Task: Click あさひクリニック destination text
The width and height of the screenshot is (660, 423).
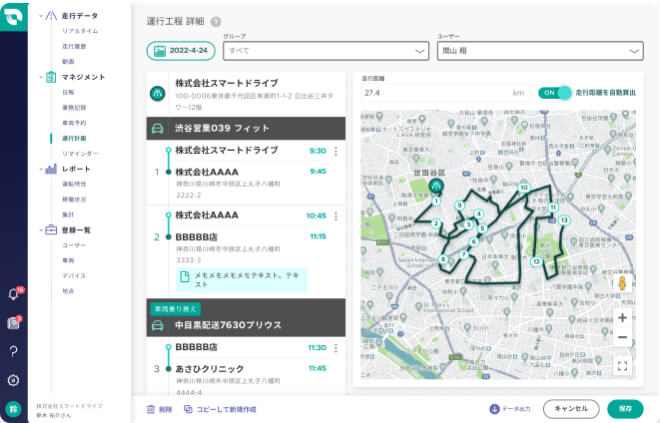Action: point(210,369)
